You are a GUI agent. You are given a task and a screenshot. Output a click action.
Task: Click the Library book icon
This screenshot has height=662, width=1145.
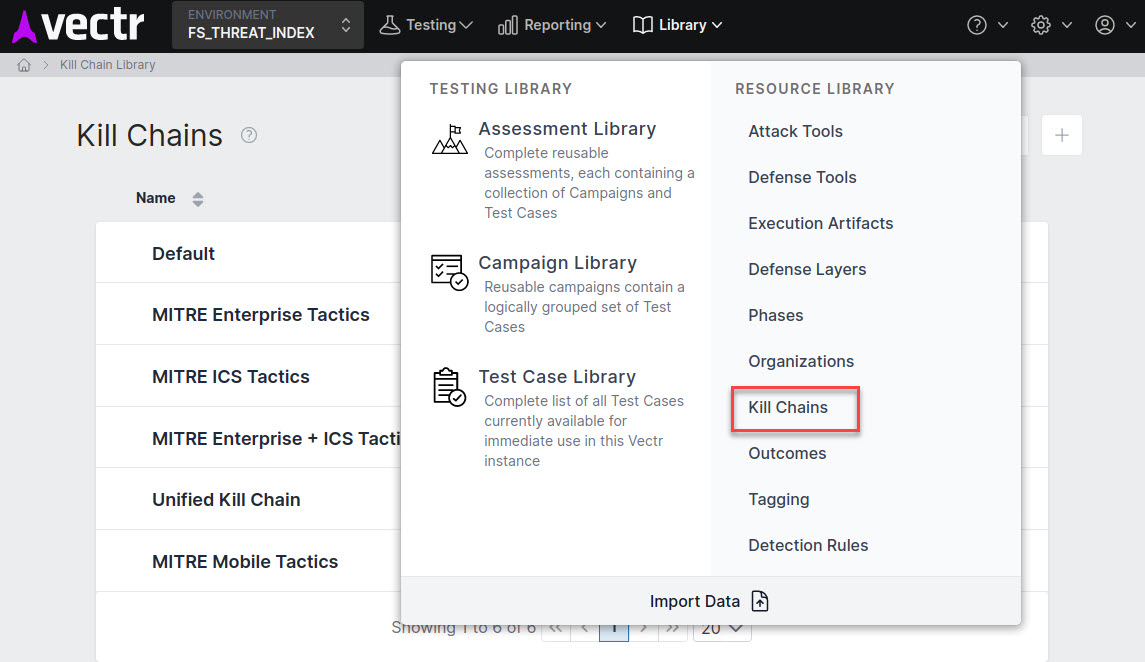point(643,25)
